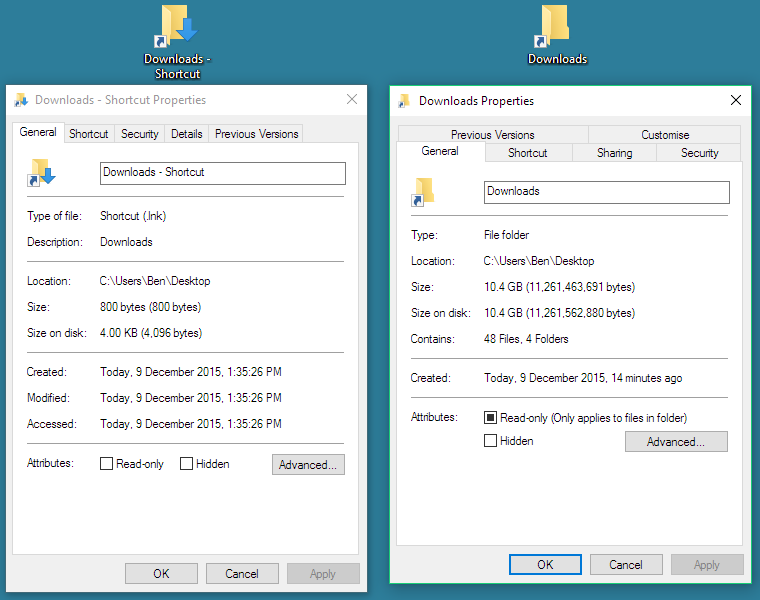The image size is (760, 600).
Task: Click Cancel in Downloads Properties window
Action: click(626, 565)
